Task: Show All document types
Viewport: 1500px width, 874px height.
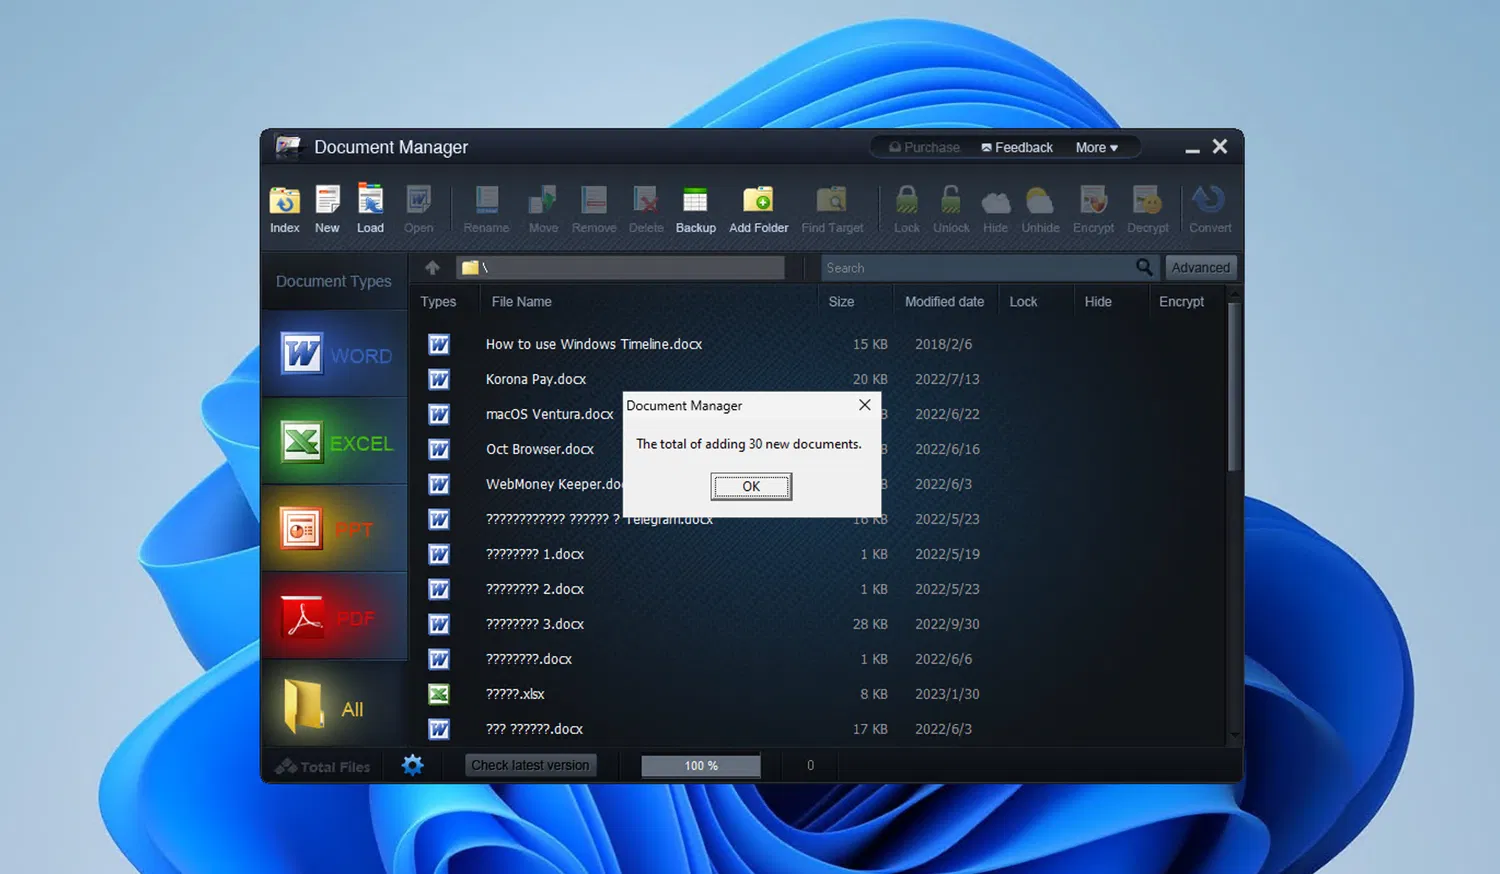Action: [x=335, y=705]
